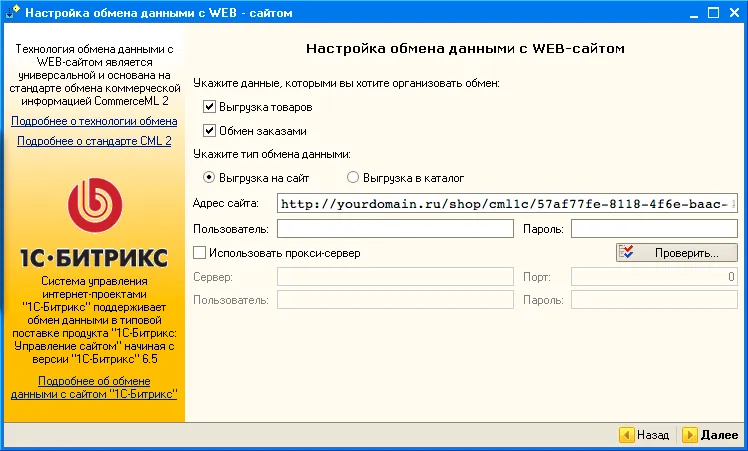Open link about exchange with сайтом 1С-Битрикс
The width and height of the screenshot is (748, 451).
point(94,388)
